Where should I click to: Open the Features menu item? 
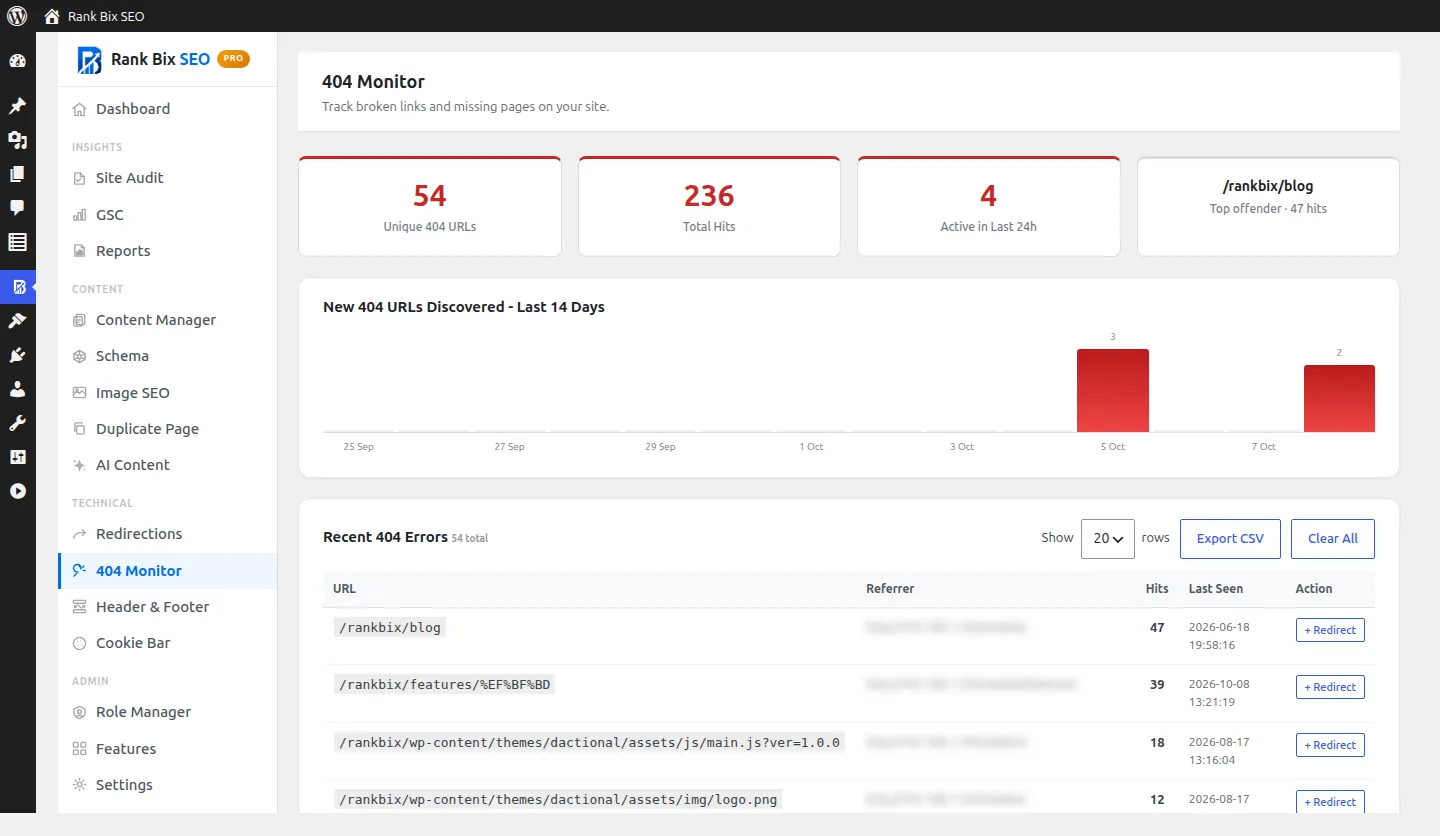point(167,749)
